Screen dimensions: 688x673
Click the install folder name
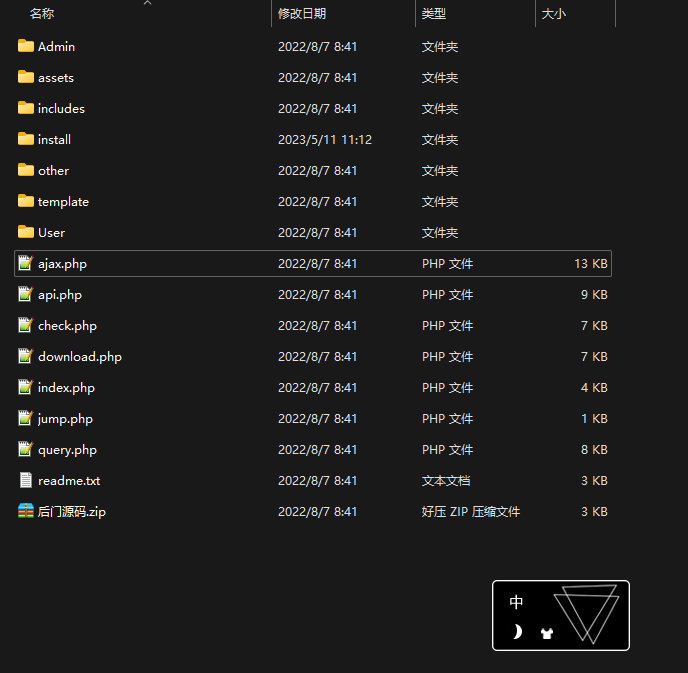(54, 140)
